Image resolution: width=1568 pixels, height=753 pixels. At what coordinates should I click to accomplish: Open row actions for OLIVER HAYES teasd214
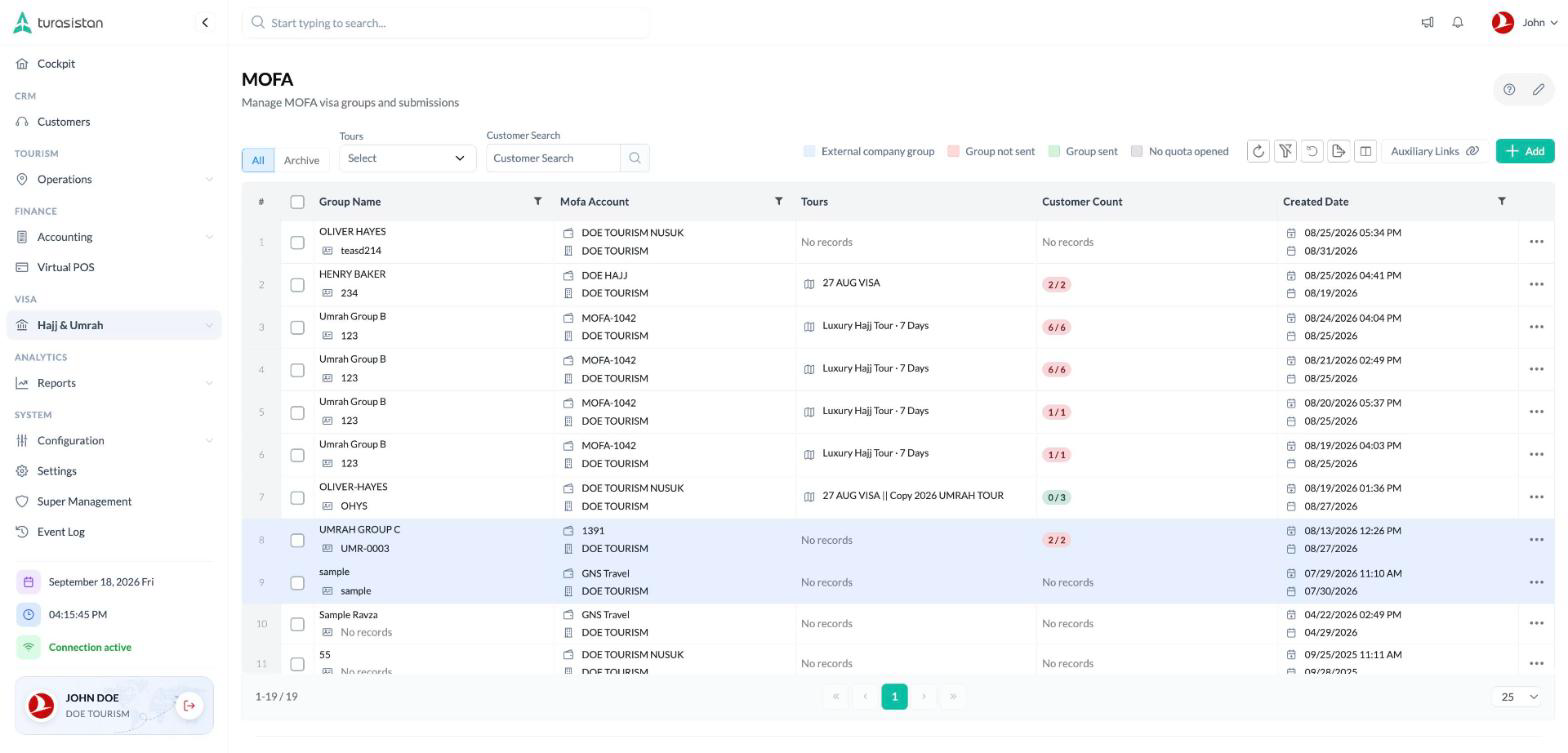(x=1536, y=242)
